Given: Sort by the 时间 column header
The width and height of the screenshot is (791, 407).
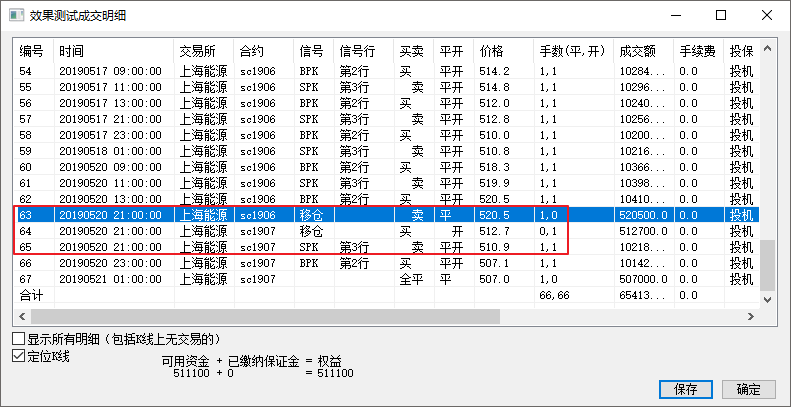Looking at the screenshot, I should 112,51.
